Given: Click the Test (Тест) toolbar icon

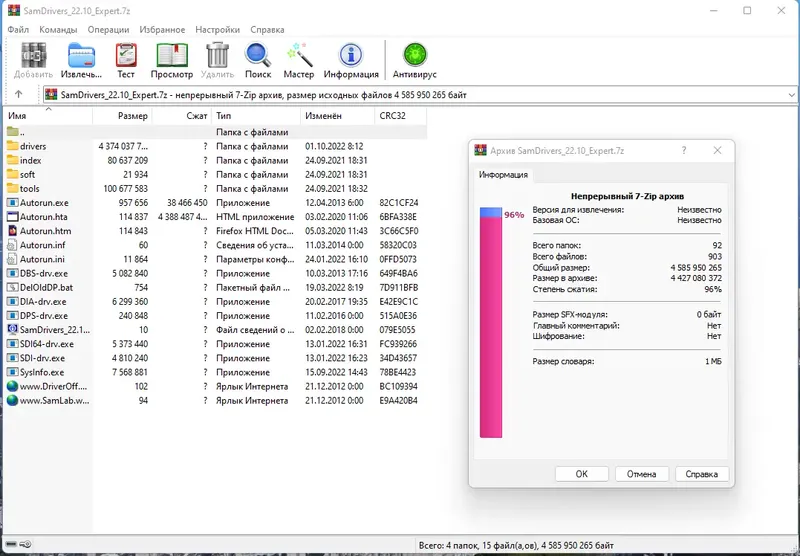Looking at the screenshot, I should click(x=126, y=55).
